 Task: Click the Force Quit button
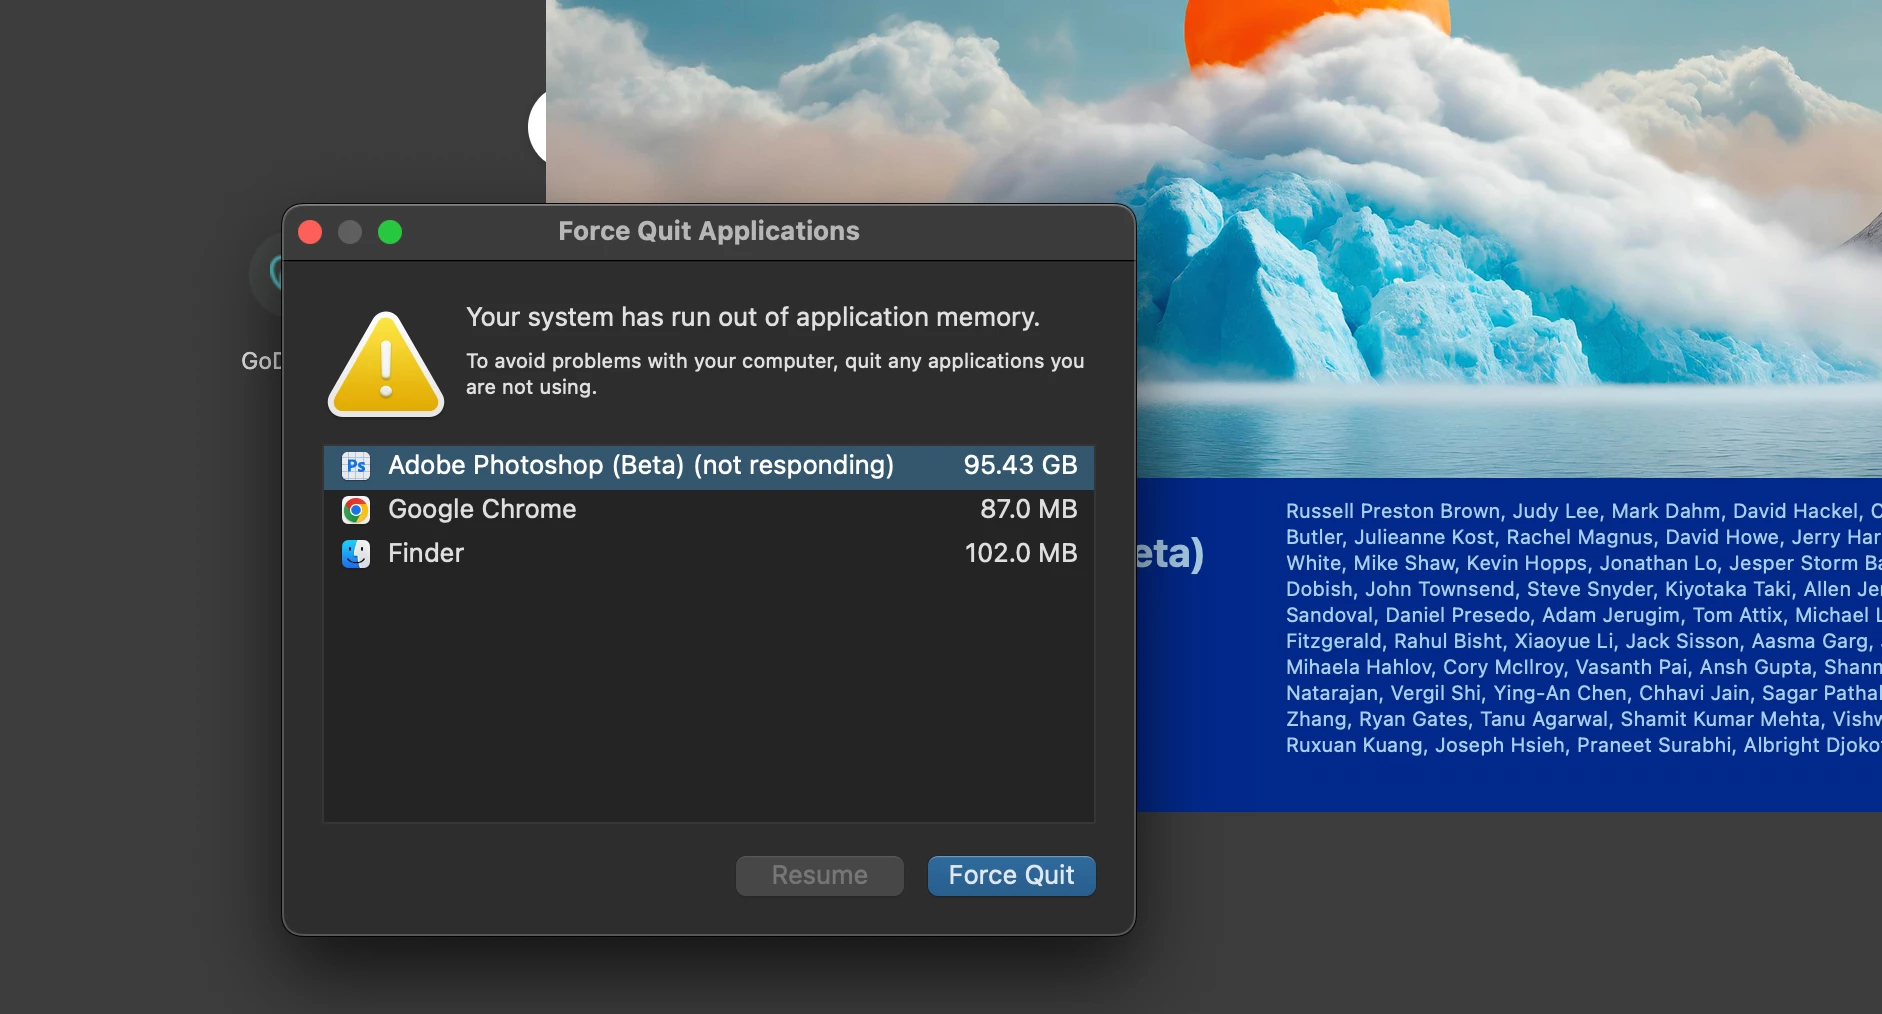point(1011,875)
